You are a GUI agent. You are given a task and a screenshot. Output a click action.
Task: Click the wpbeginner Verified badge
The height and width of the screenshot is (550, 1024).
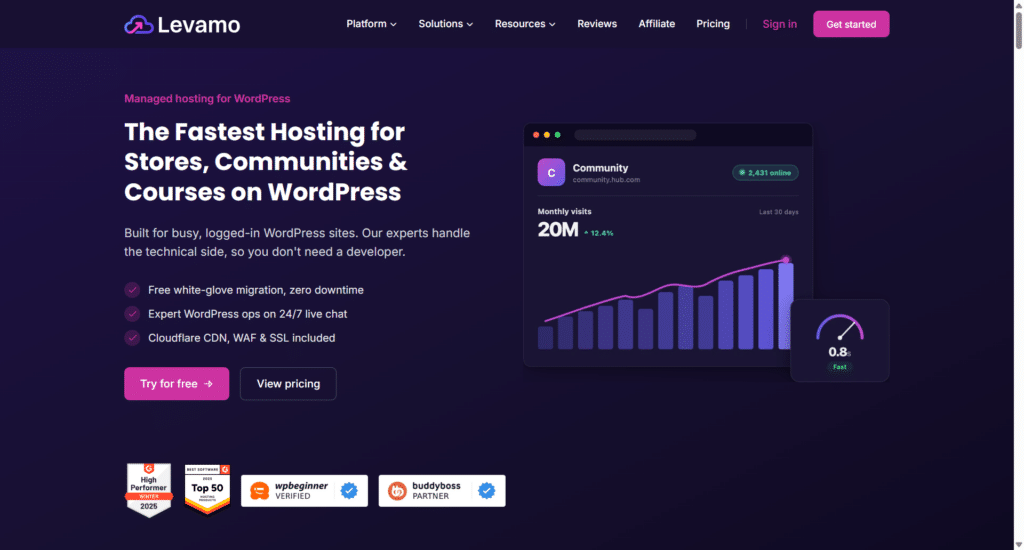click(304, 491)
